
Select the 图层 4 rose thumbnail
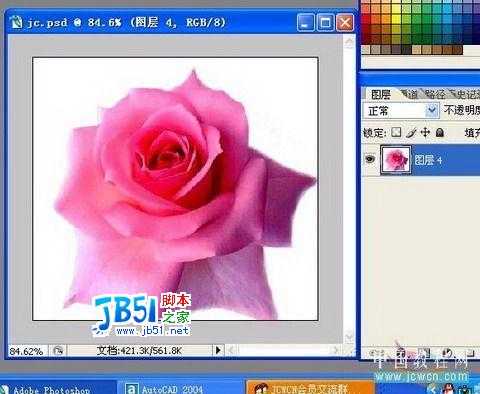coord(396,160)
